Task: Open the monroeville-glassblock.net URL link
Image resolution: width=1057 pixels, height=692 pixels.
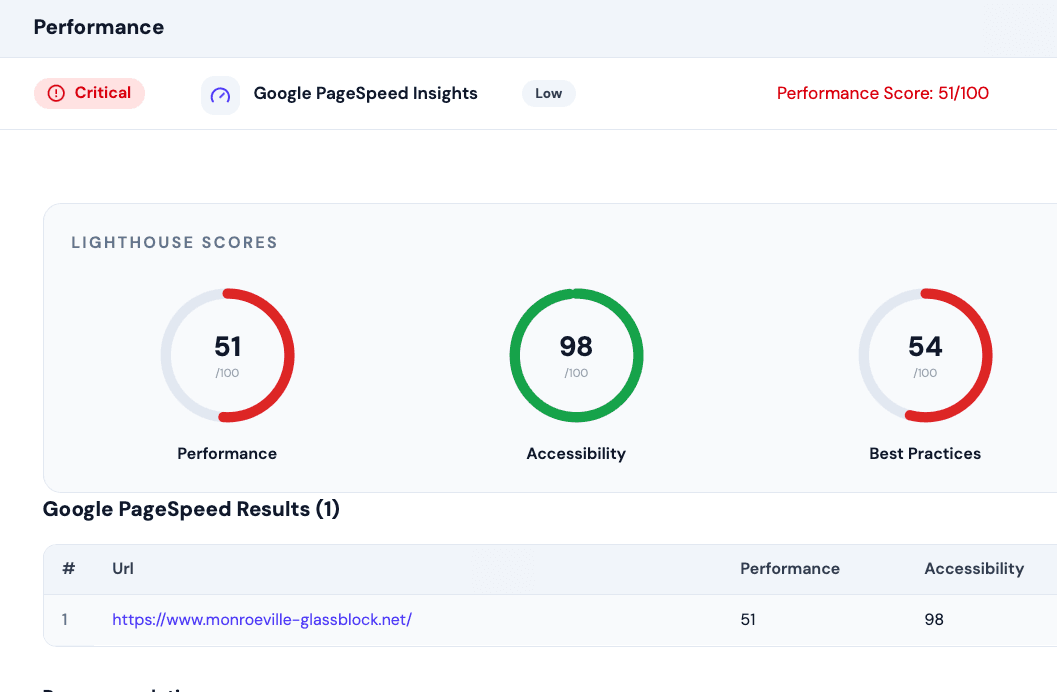Action: (x=262, y=619)
